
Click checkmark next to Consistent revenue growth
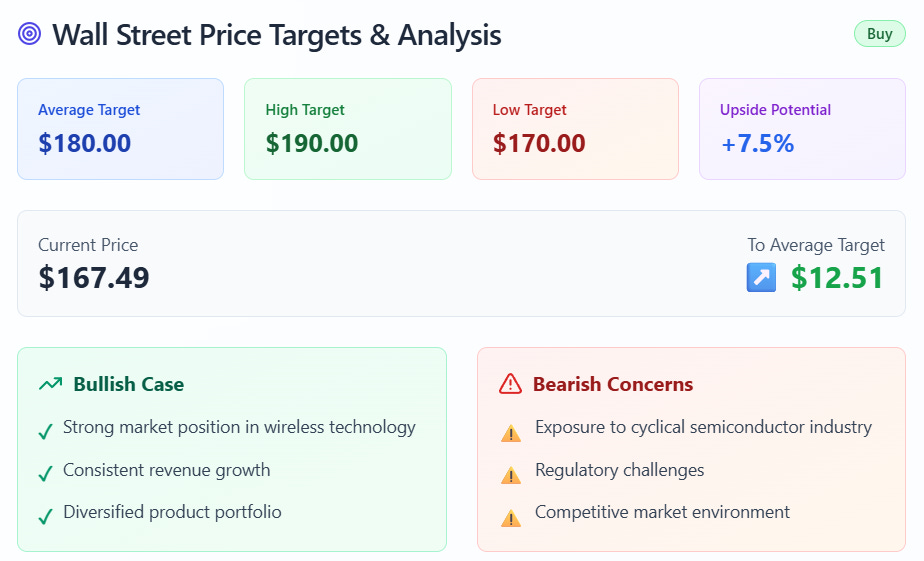tap(45, 474)
